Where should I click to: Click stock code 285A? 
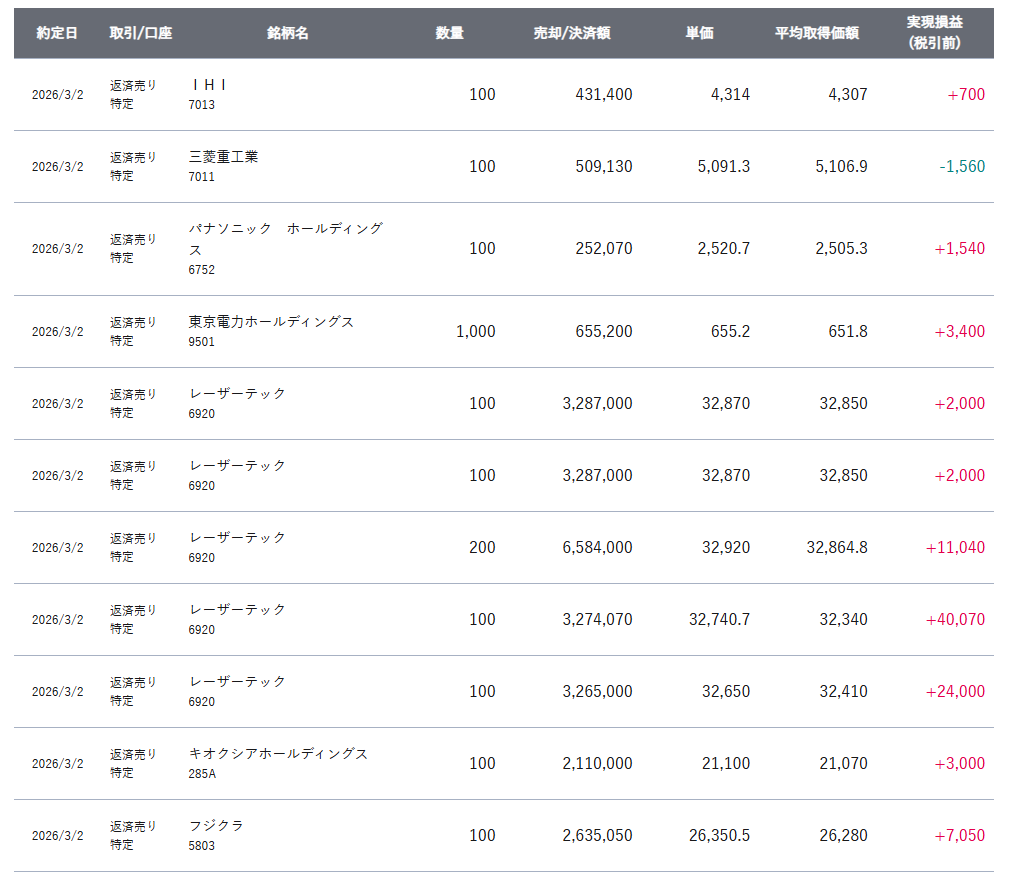point(201,773)
